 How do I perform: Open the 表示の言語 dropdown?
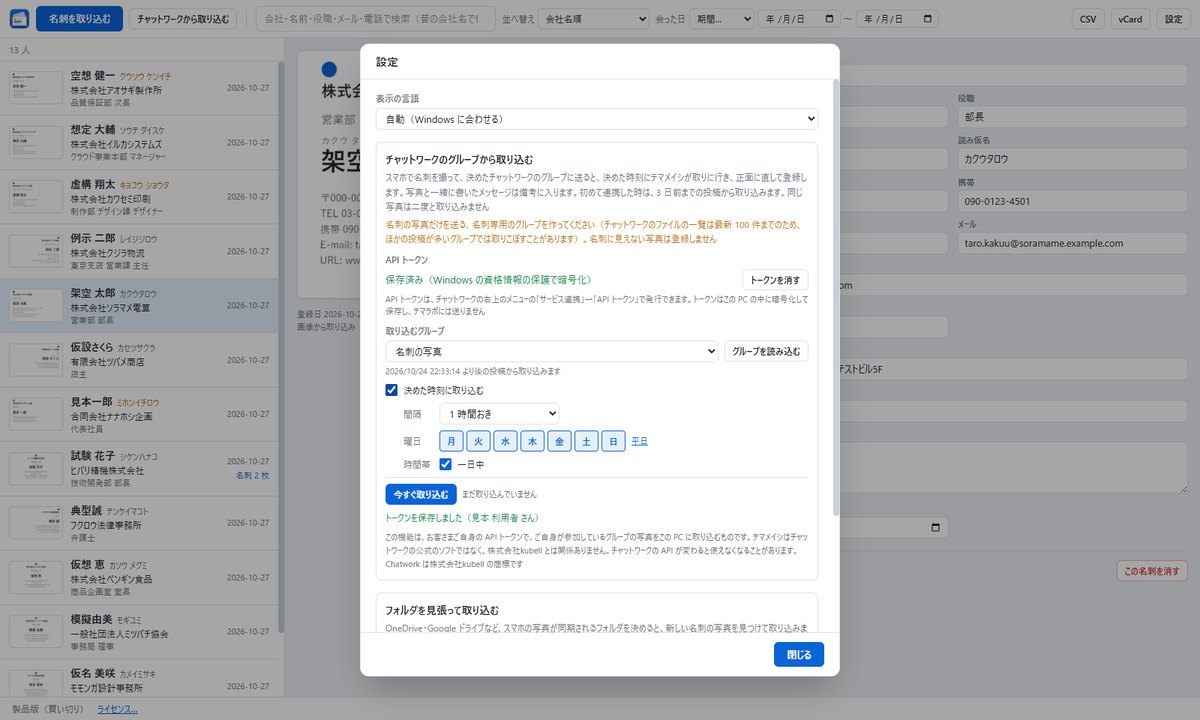[x=597, y=119]
